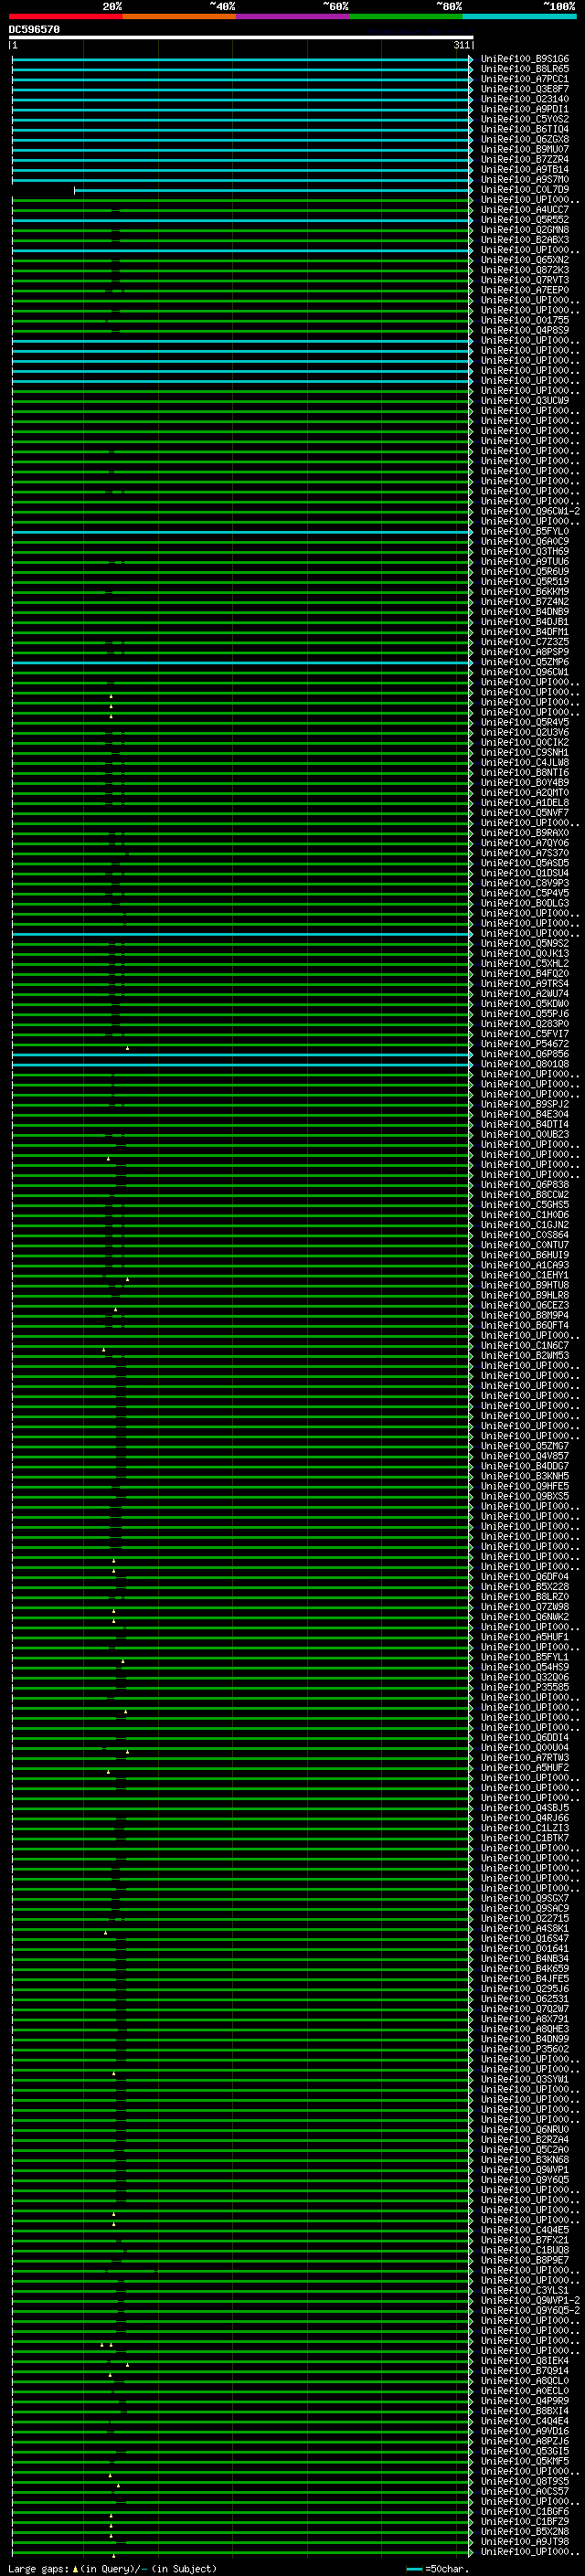Select hit label UniRef100_C1LZI3

[x=524, y=1829]
